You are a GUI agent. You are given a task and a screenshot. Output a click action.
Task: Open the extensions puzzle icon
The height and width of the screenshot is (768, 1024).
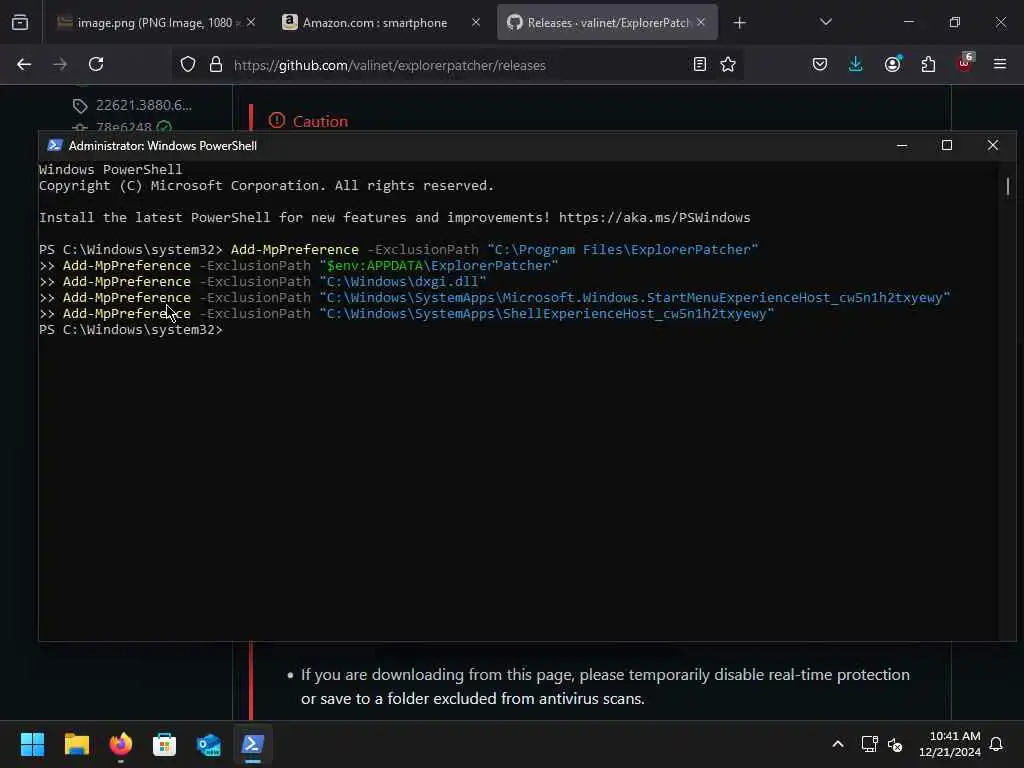(928, 65)
